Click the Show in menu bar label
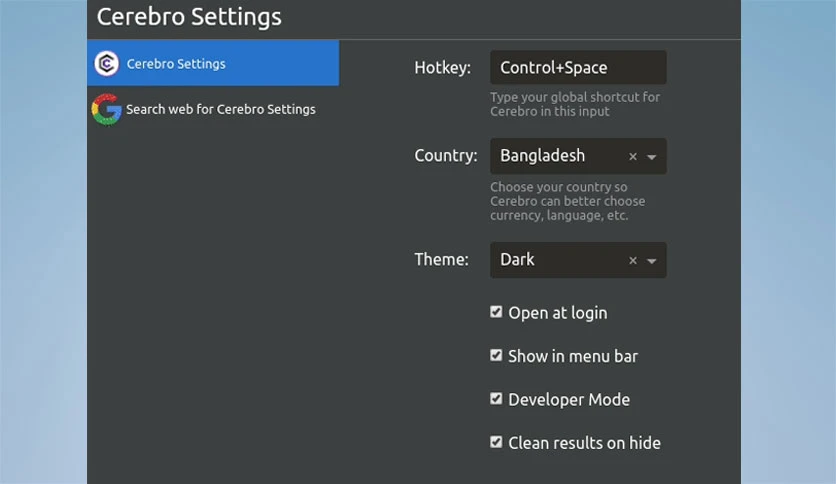This screenshot has height=484, width=836. pos(573,356)
